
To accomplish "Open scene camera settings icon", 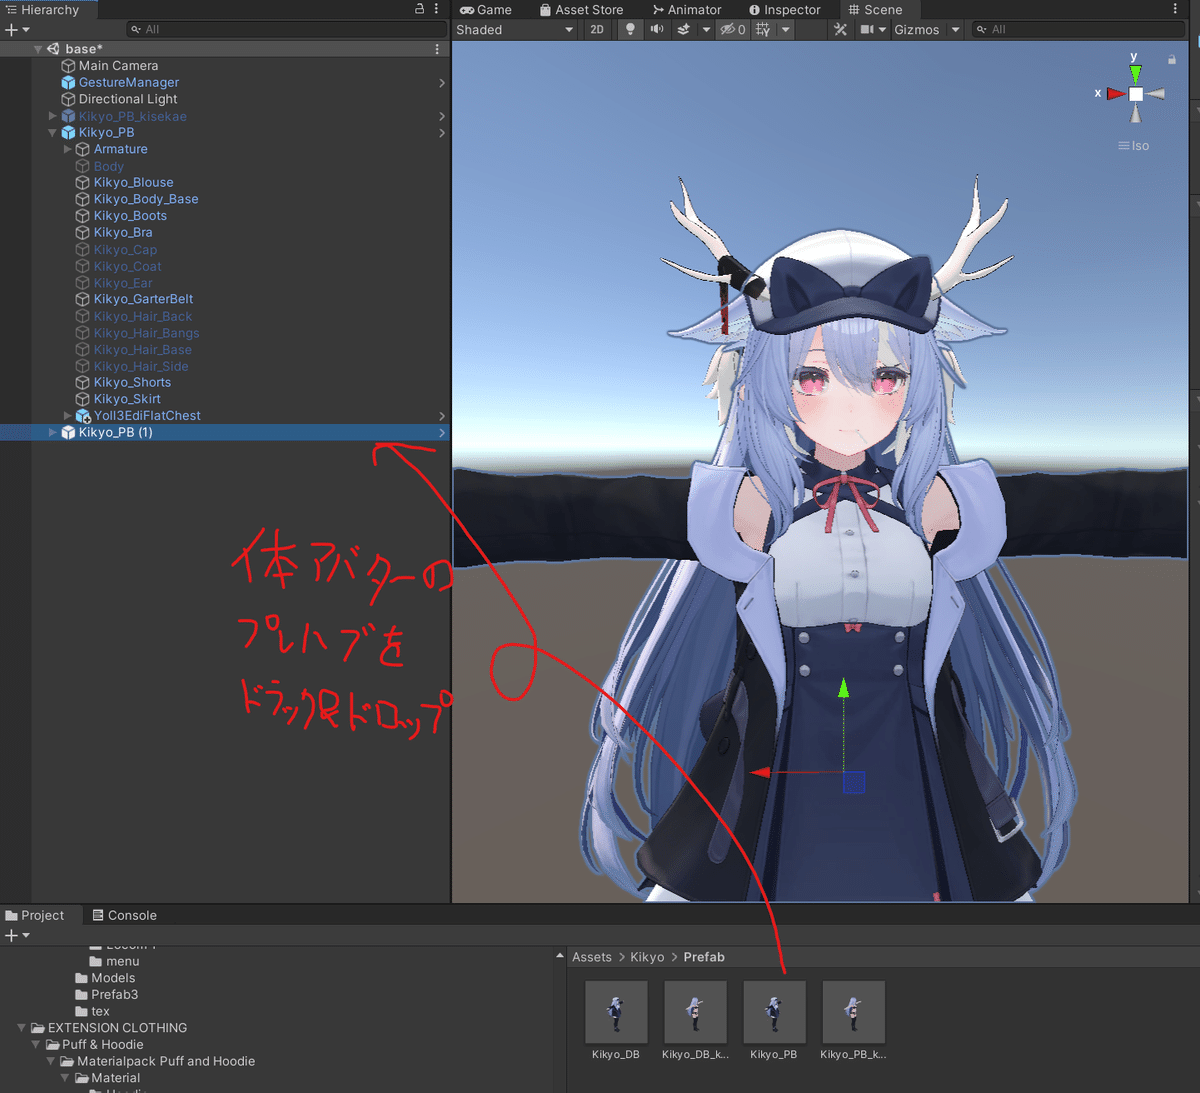I will point(867,29).
